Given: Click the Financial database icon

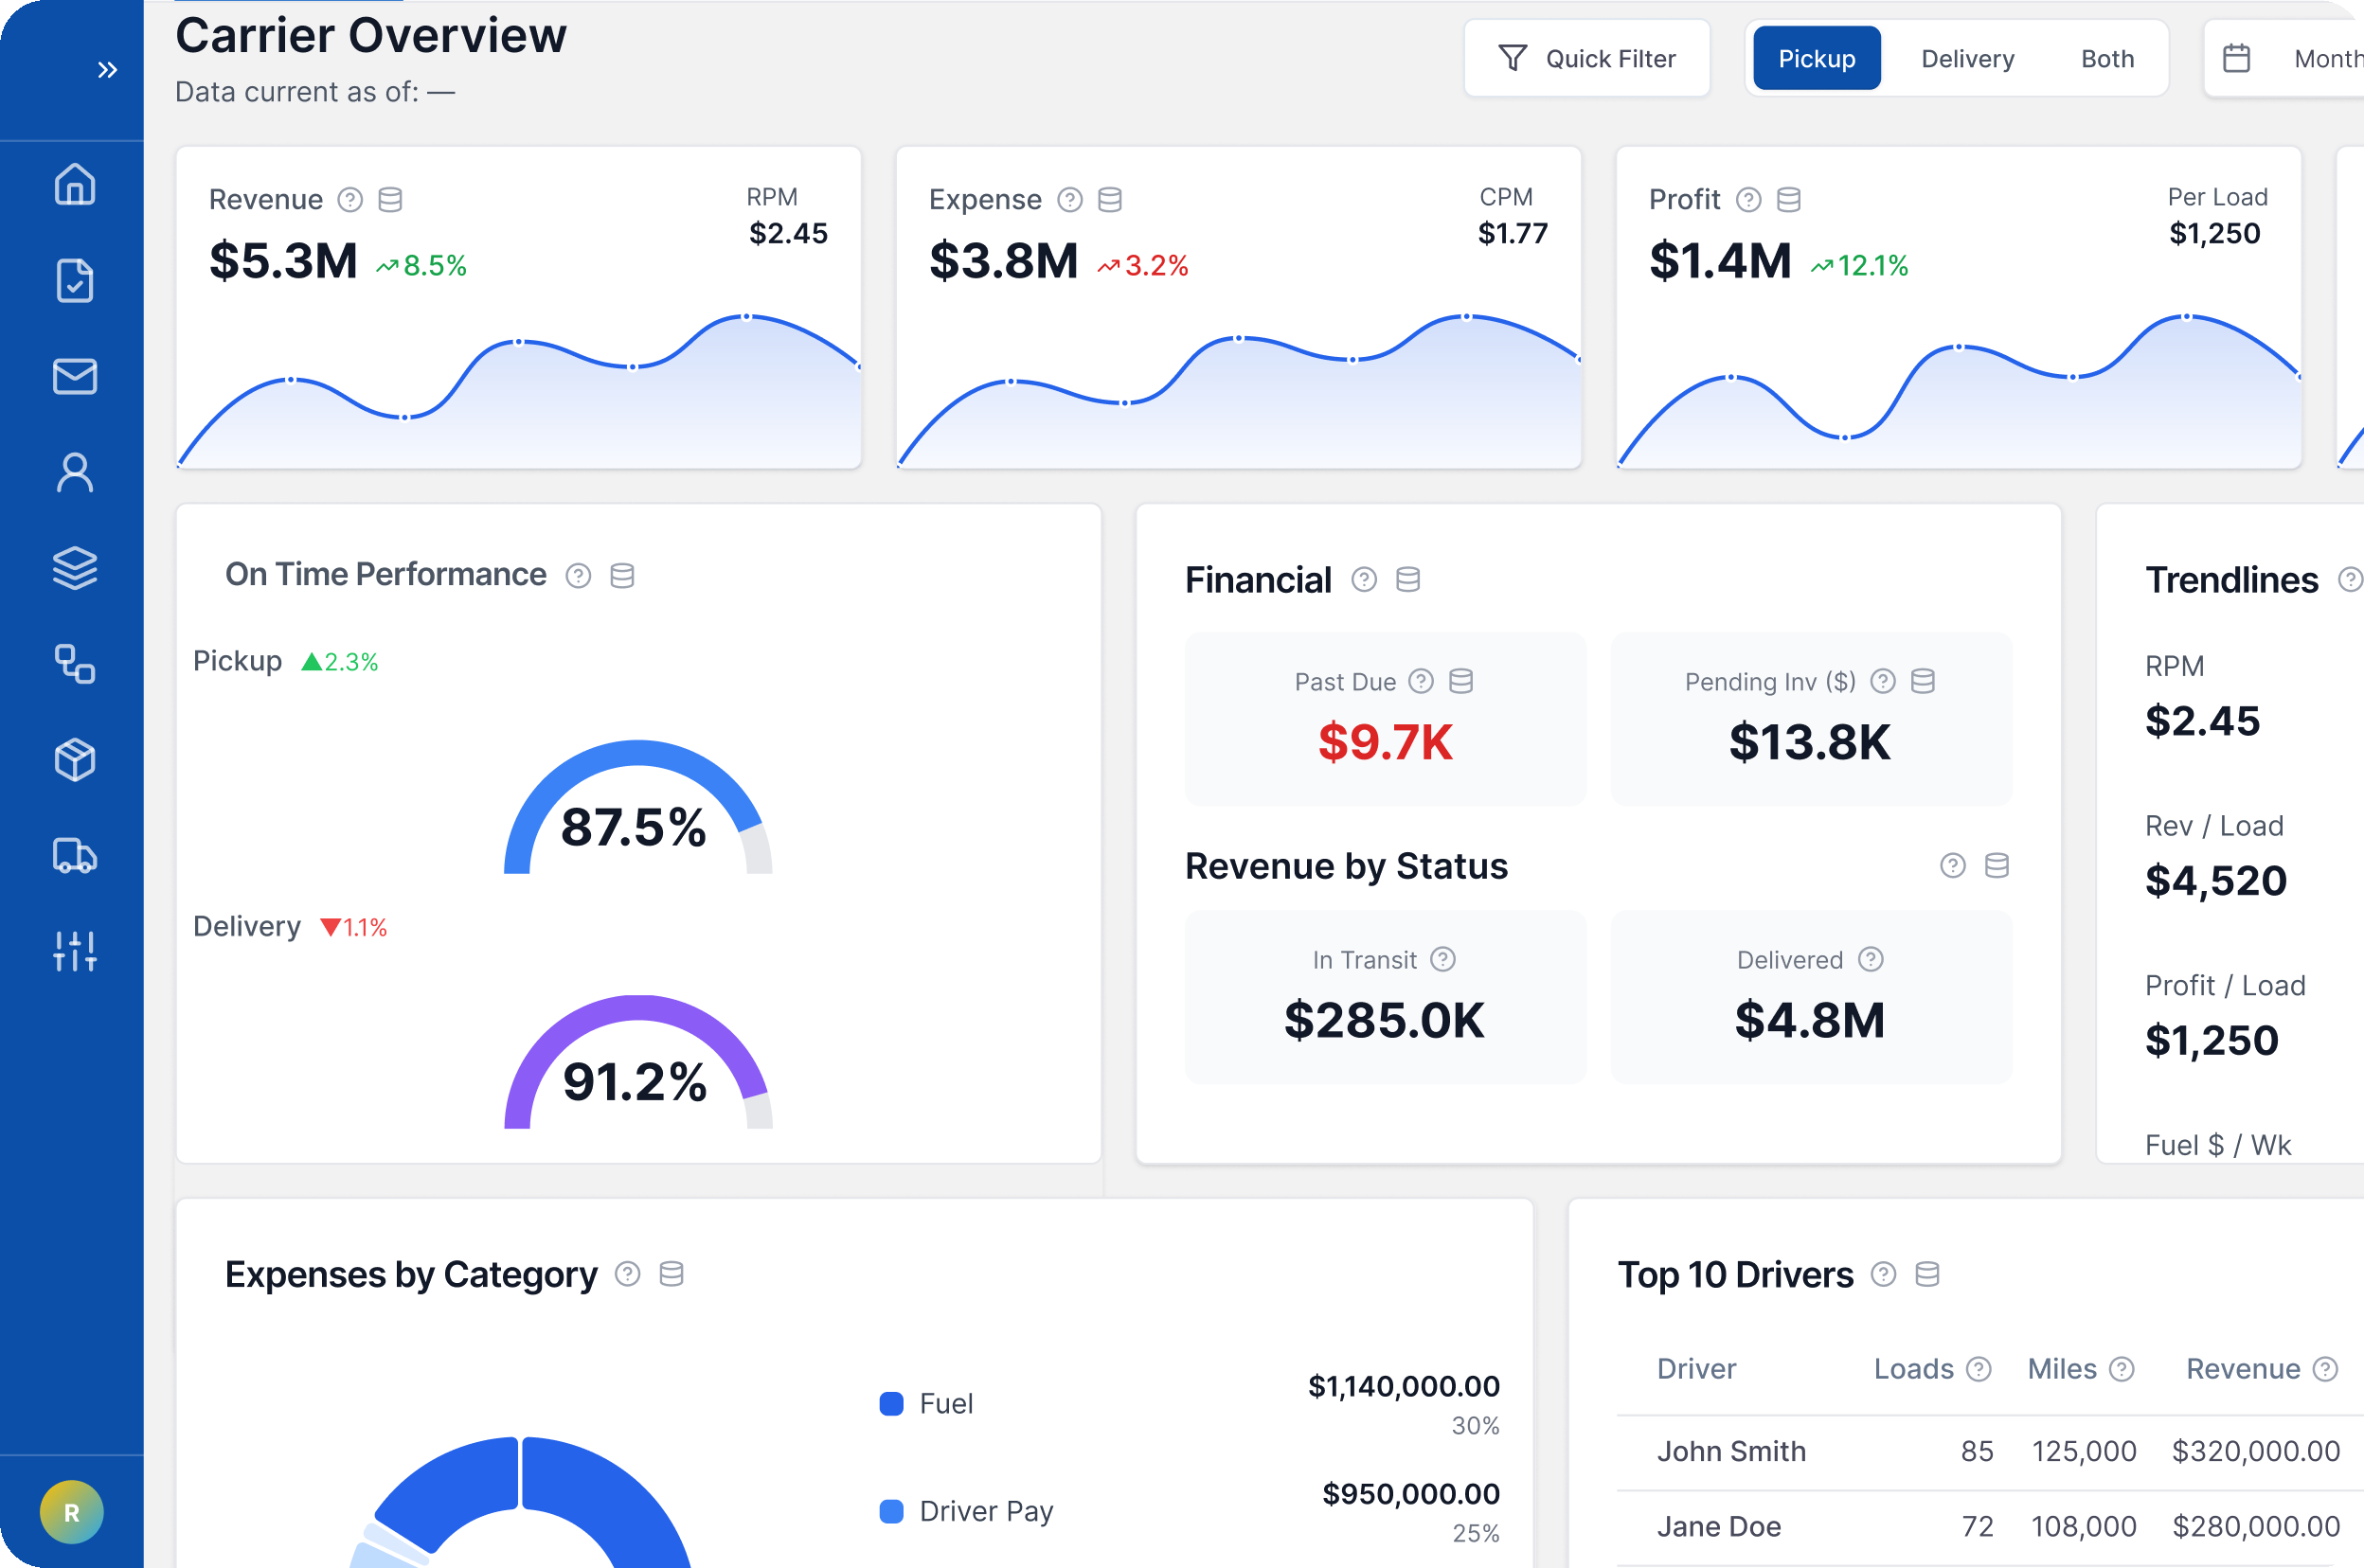Looking at the screenshot, I should (x=1408, y=580).
